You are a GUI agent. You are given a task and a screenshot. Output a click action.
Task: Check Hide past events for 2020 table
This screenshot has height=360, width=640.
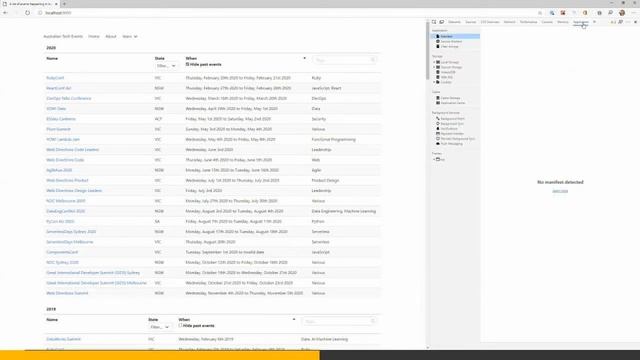click(x=187, y=64)
